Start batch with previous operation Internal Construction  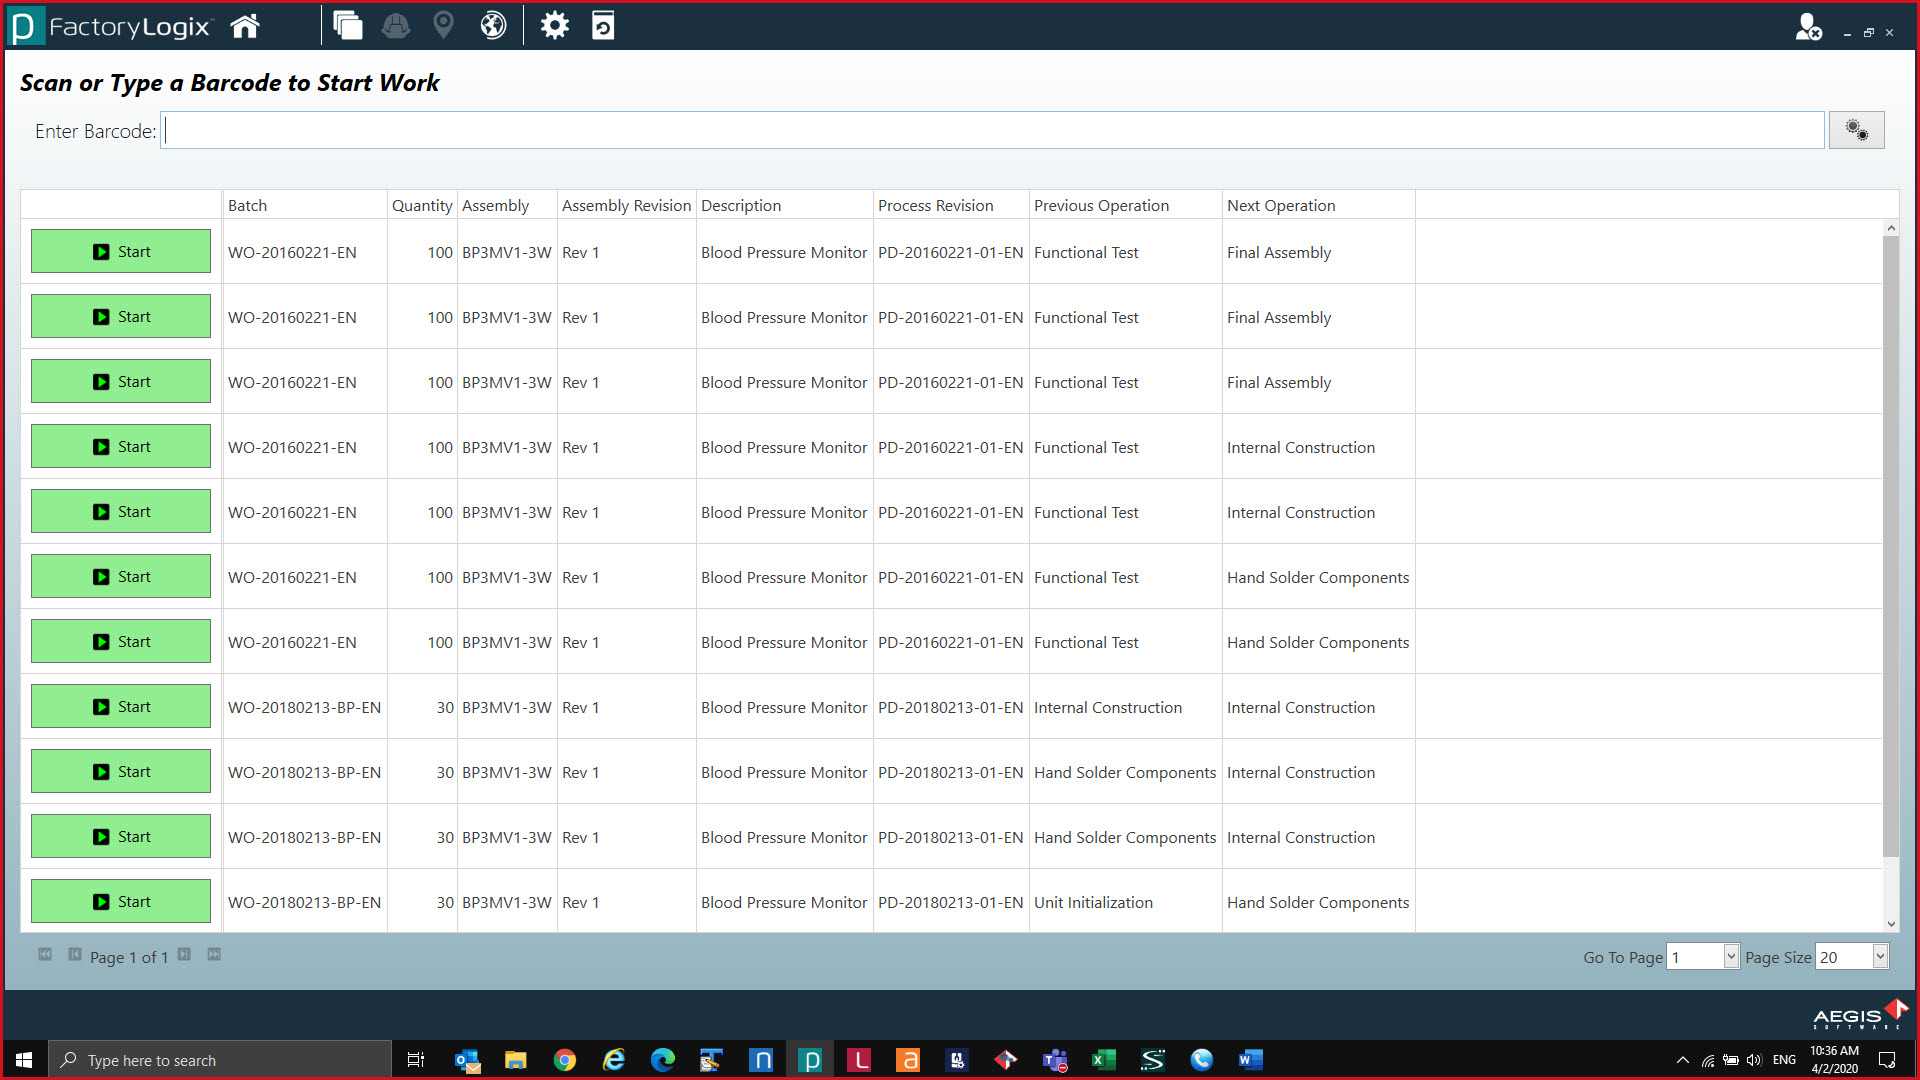click(x=121, y=706)
